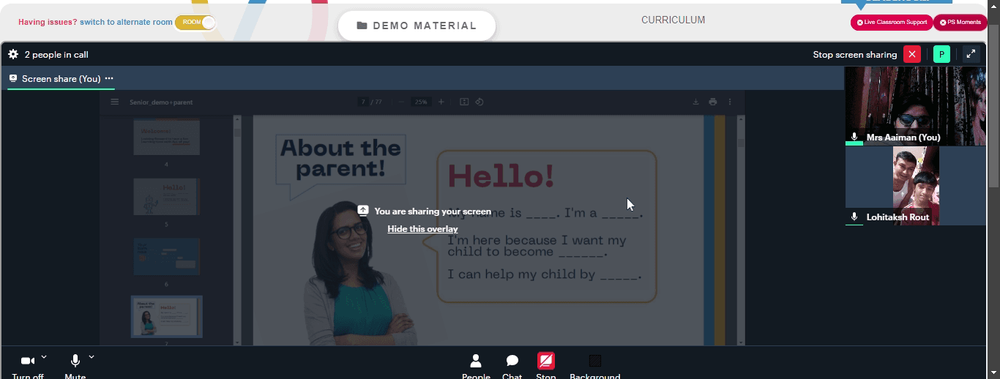The width and height of the screenshot is (1000, 379).
Task: Expand camera options chevron
Action: pos(44,357)
